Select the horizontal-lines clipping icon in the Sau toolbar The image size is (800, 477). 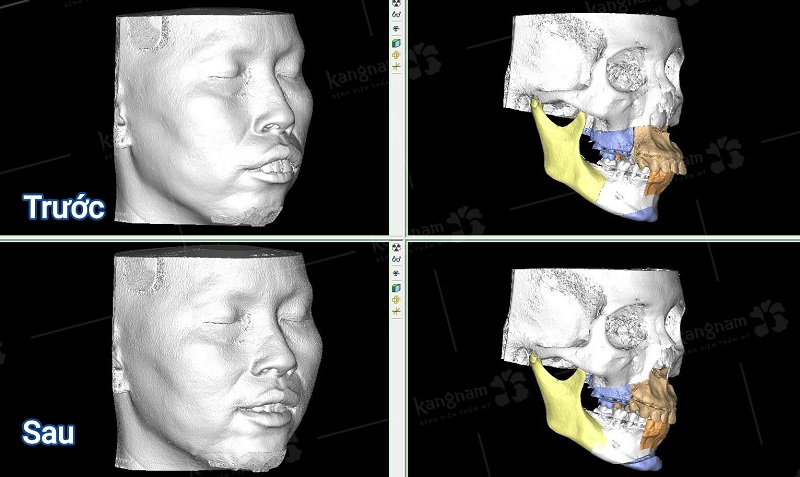[396, 273]
